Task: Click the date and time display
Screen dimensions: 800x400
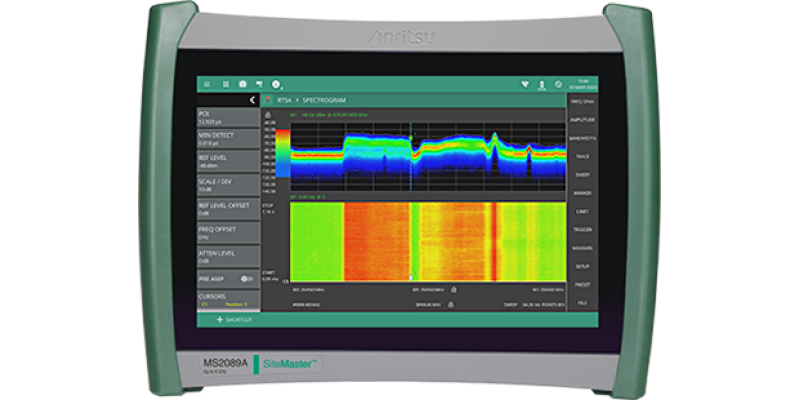Action: [x=583, y=84]
